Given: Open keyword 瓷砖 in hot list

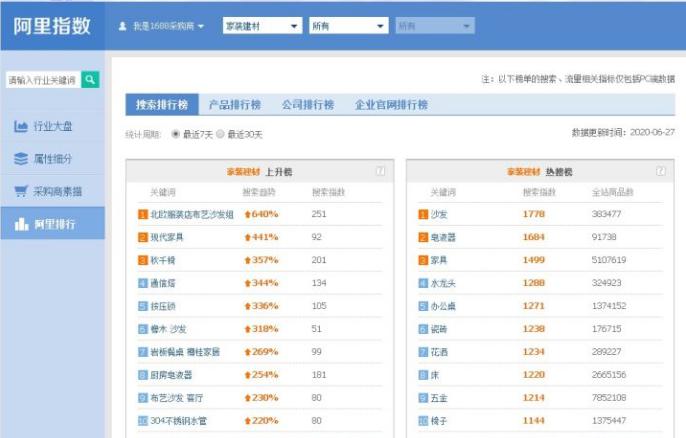Looking at the screenshot, I should click(x=439, y=329).
